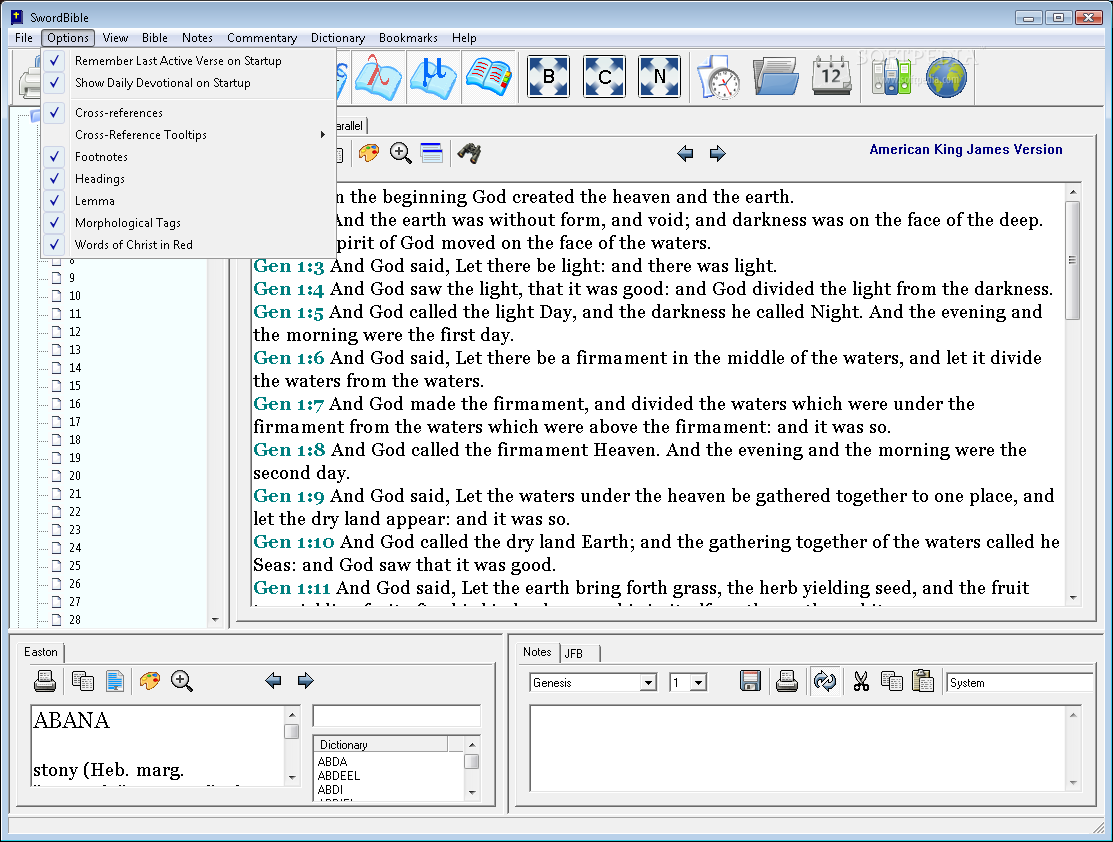Screen dimensions: 1113x842
Task: Open the Commentary menu
Action: tap(262, 38)
